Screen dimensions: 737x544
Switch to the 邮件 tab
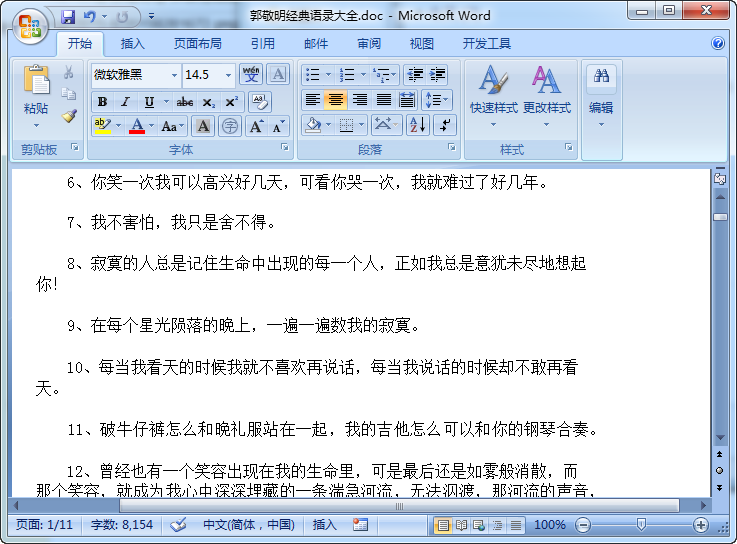click(x=316, y=44)
